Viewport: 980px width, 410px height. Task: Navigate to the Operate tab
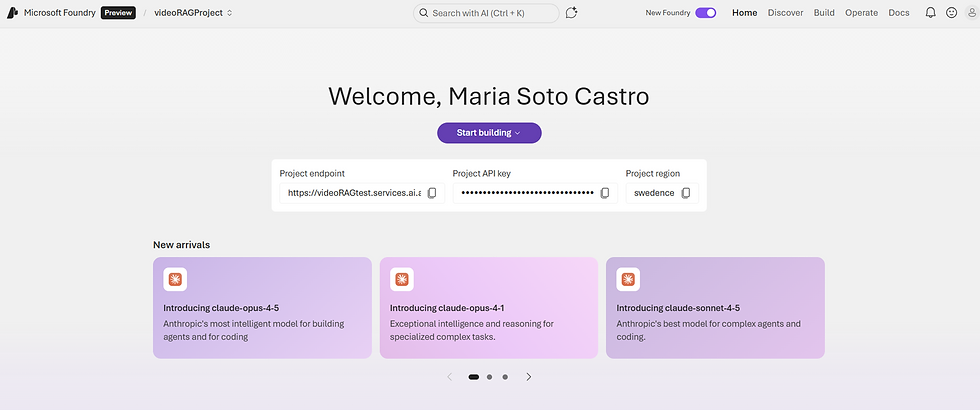(x=861, y=13)
